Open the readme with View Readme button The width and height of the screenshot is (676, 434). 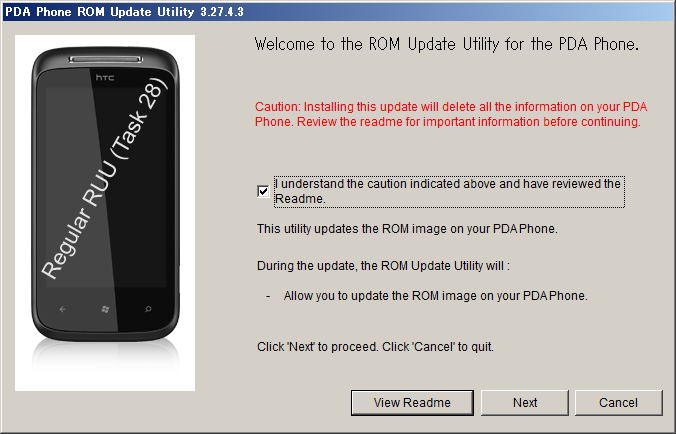pos(412,403)
